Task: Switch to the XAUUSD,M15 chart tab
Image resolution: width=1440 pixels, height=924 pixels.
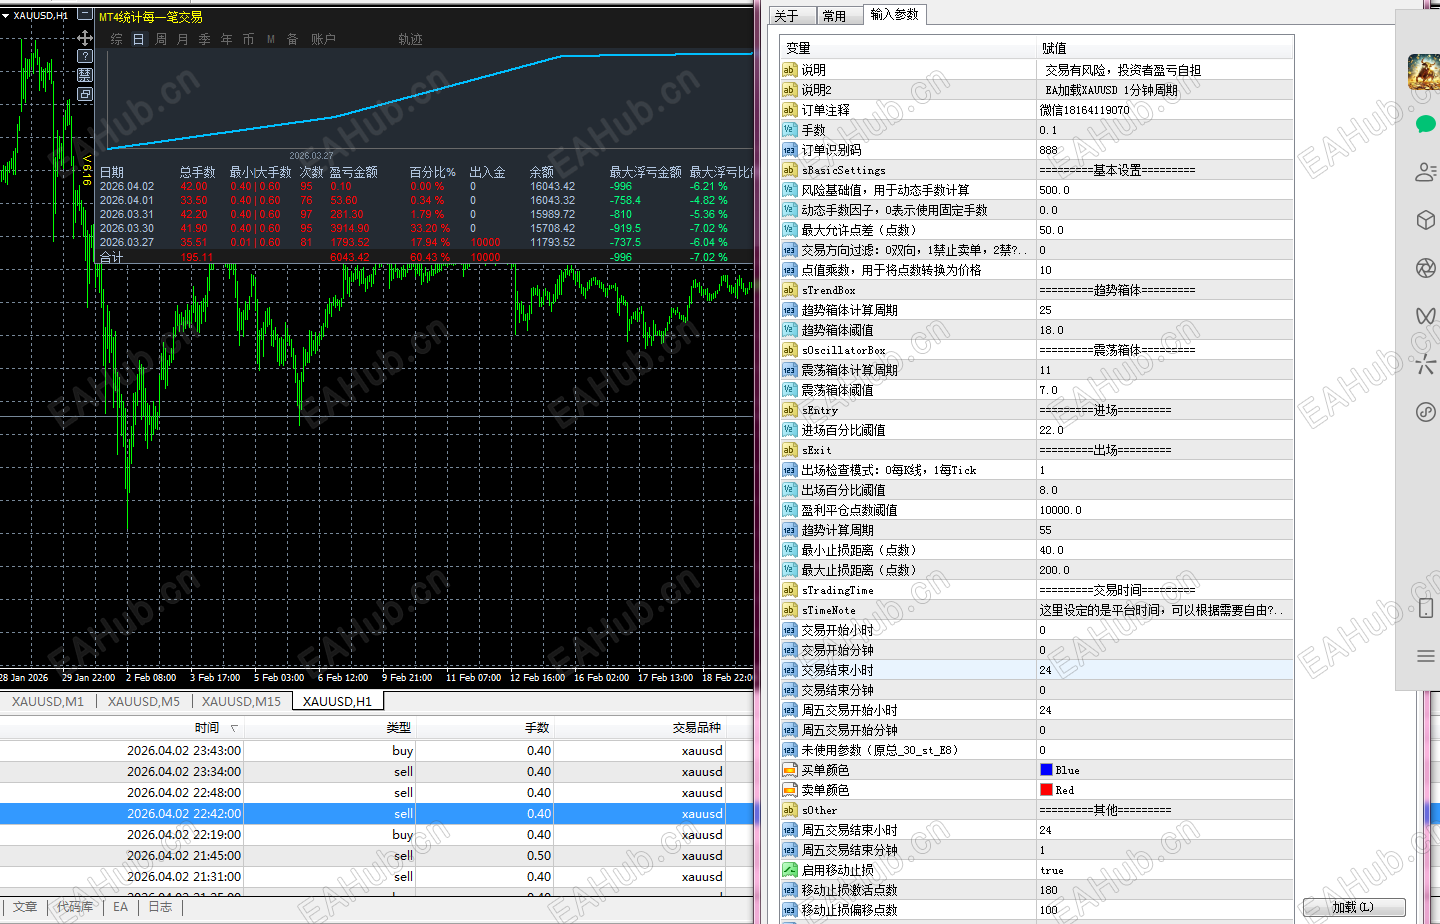Action: 241,701
